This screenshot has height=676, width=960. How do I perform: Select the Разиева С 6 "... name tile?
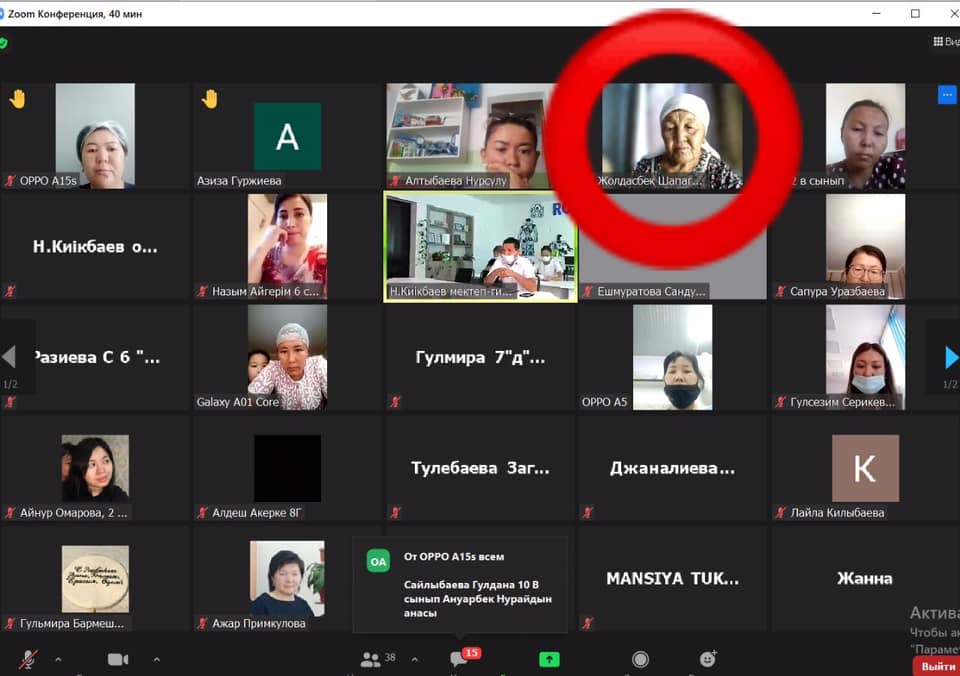click(95, 358)
